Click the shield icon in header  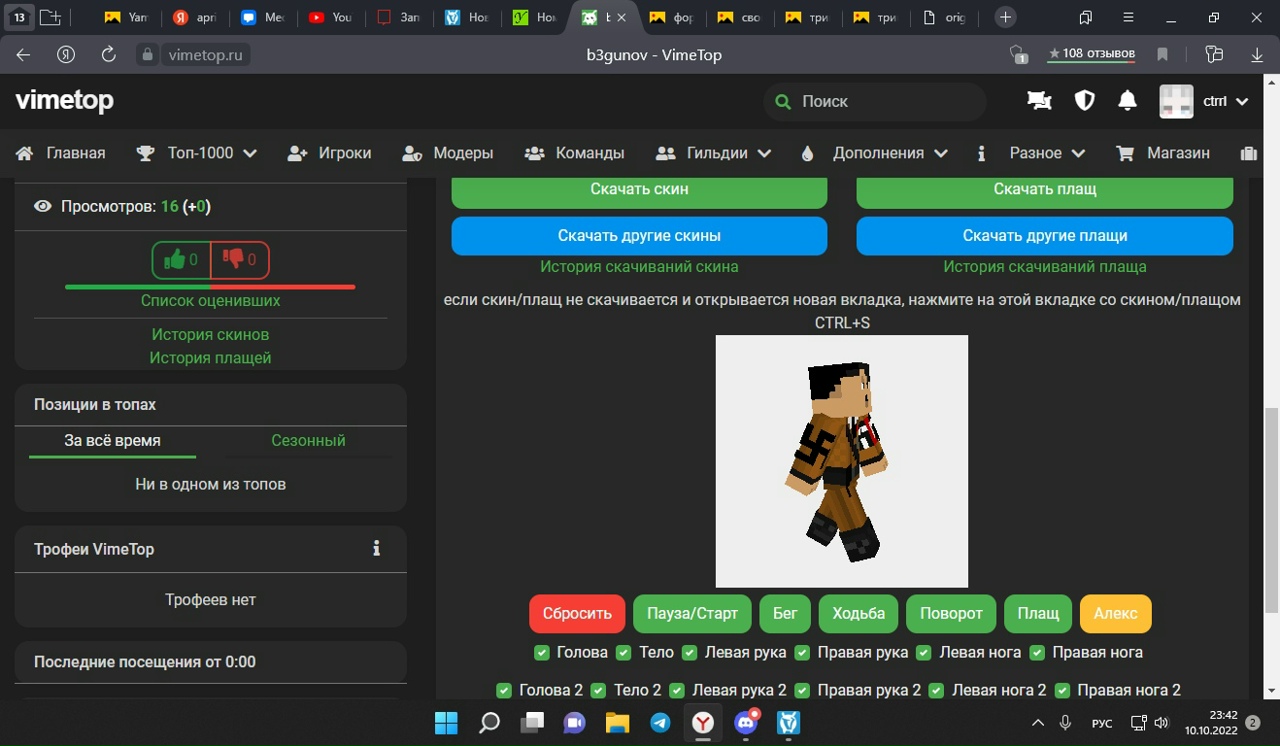click(1084, 101)
